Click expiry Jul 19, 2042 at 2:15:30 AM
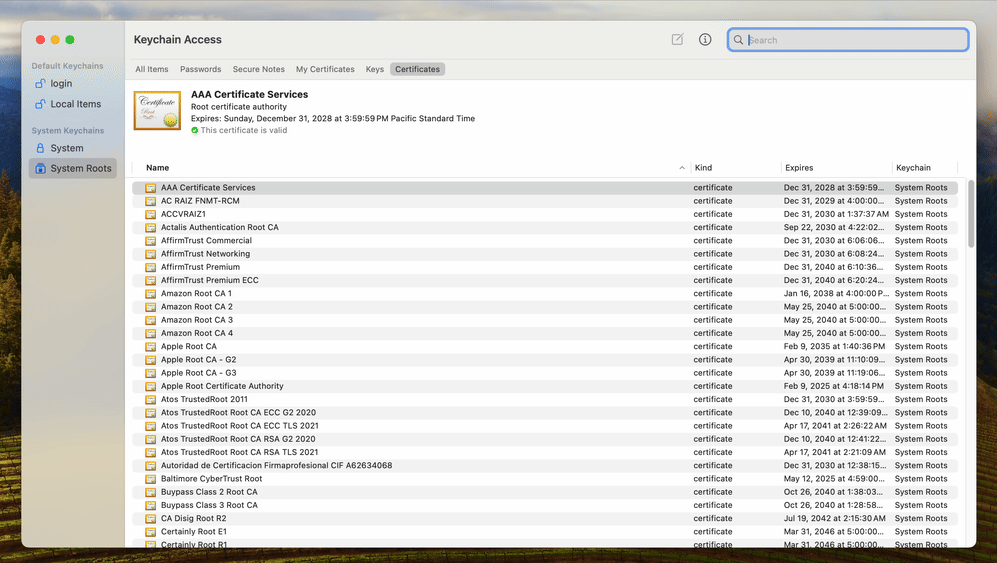Screen dimensions: 997x563 coord(835,518)
